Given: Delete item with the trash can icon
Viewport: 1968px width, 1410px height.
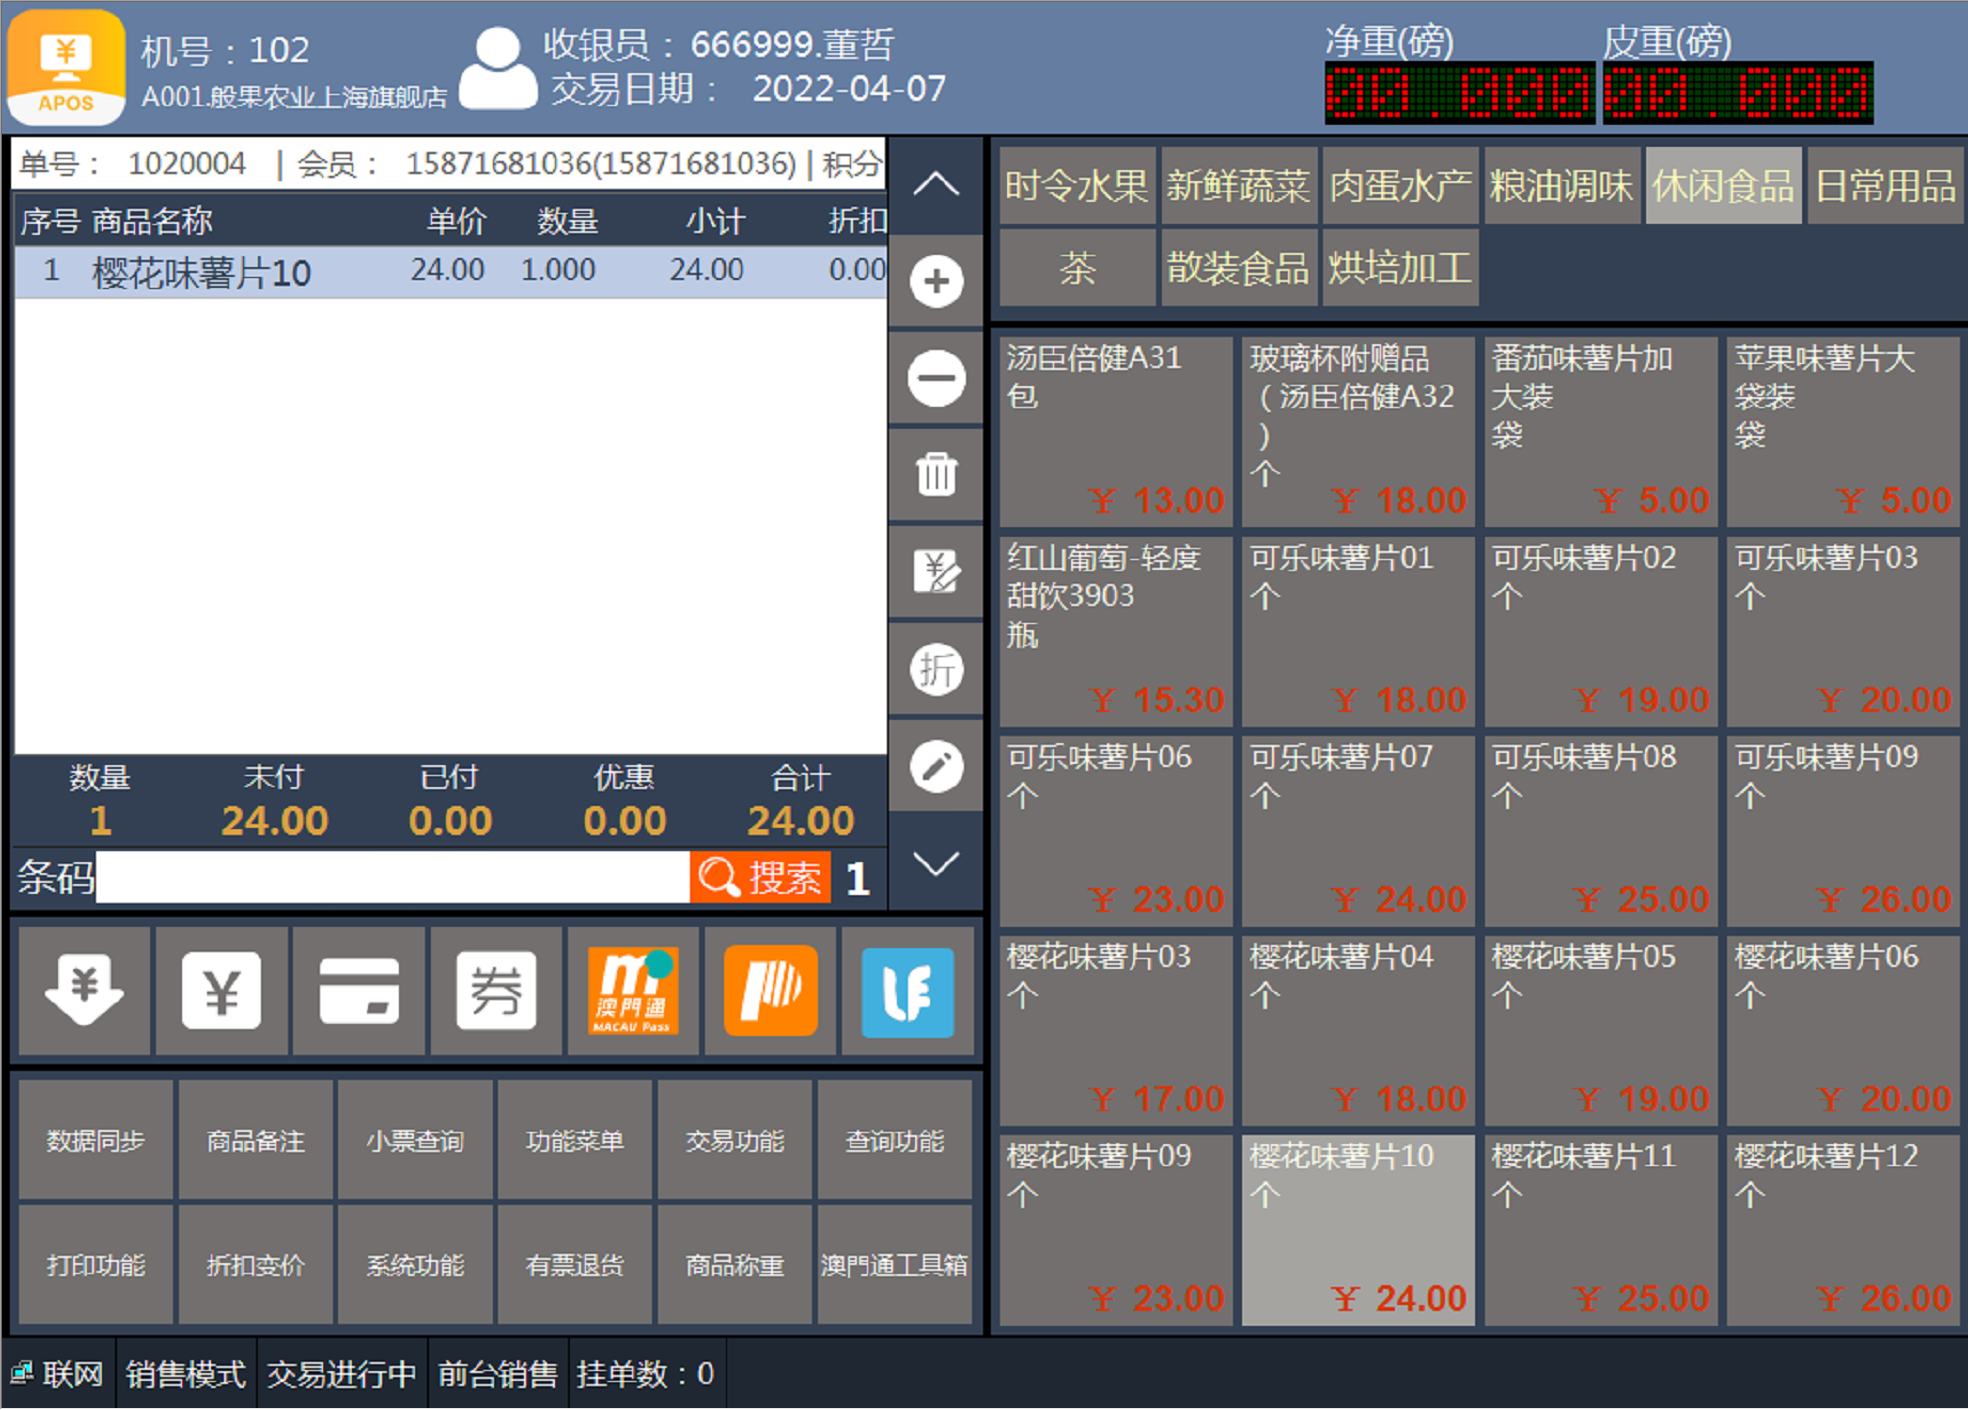Looking at the screenshot, I should coord(936,474).
